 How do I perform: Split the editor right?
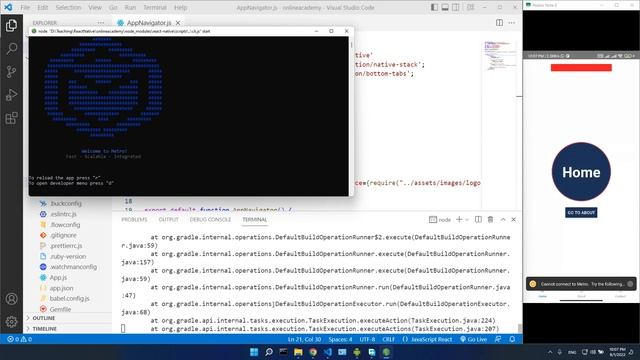[x=499, y=23]
